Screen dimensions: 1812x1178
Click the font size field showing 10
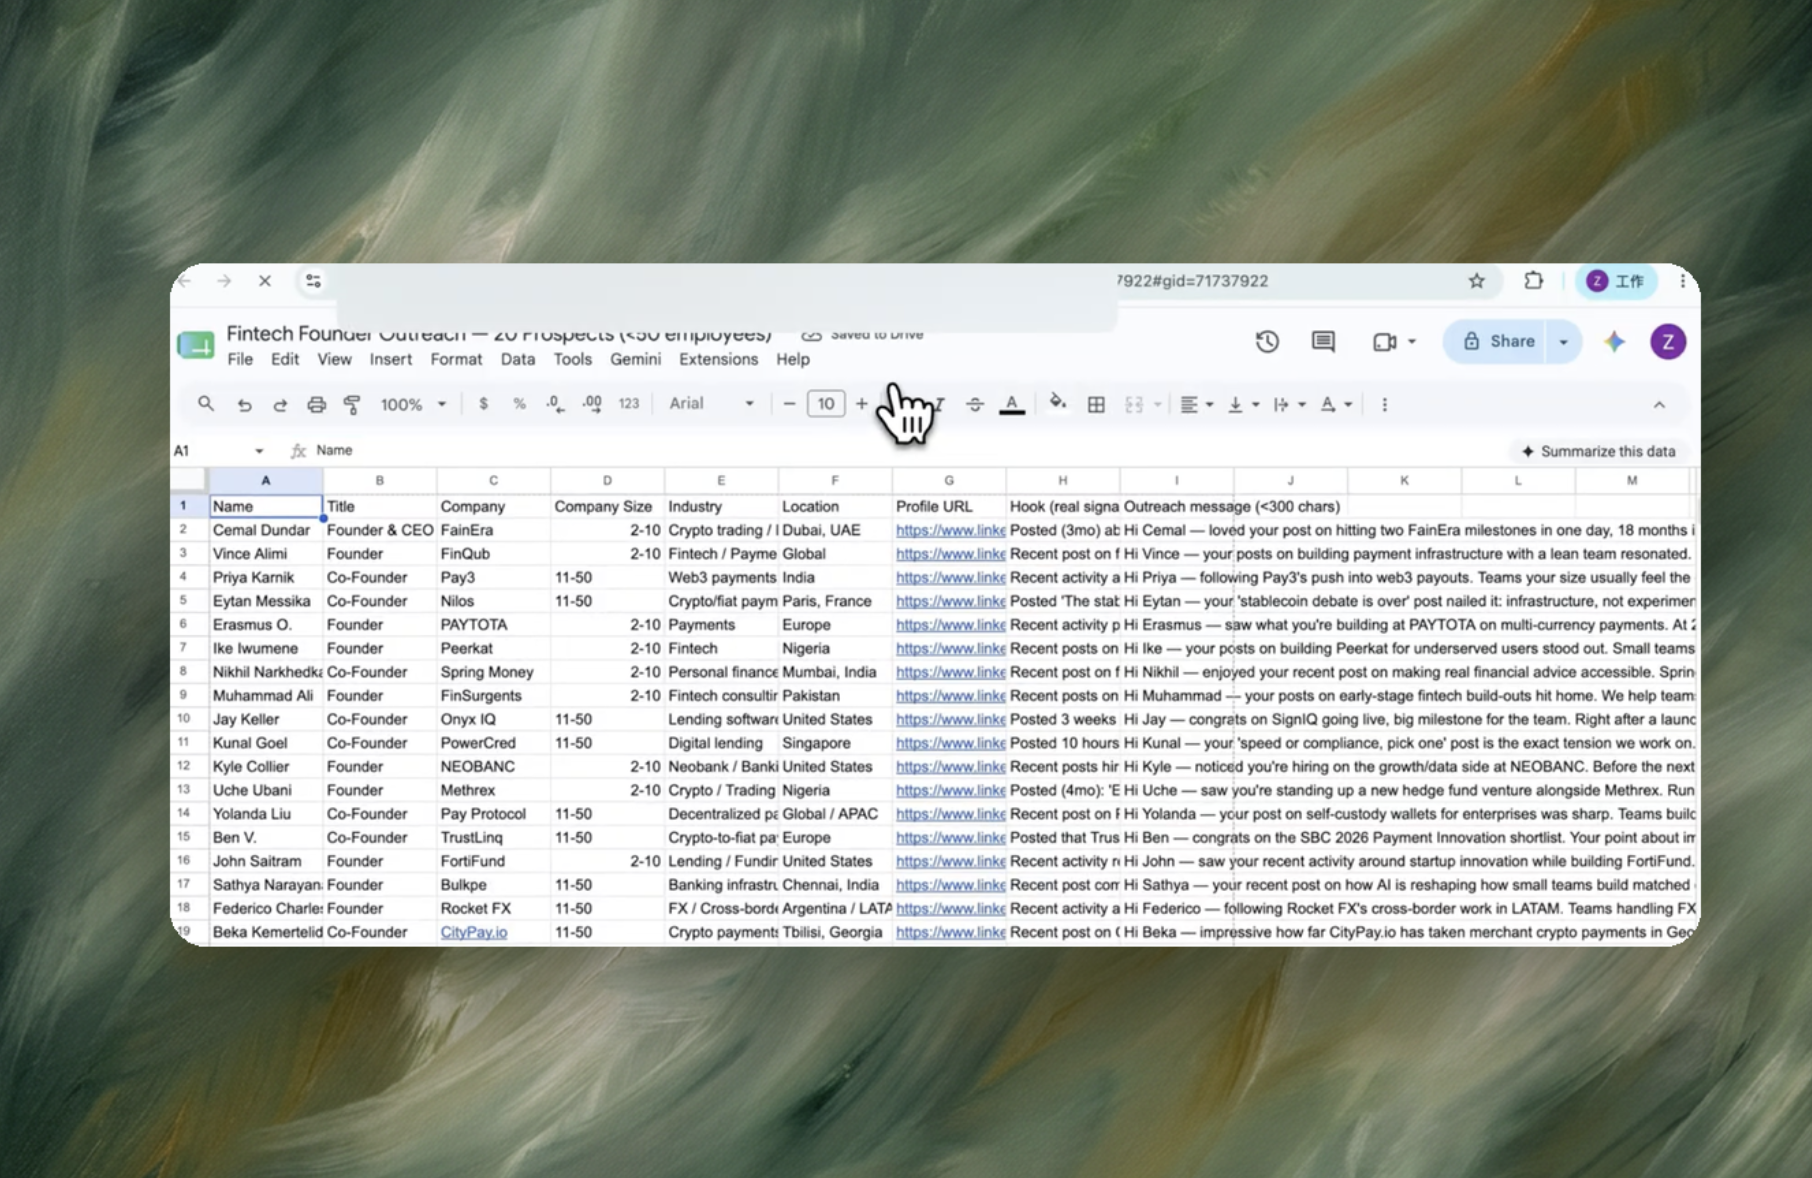[825, 404]
